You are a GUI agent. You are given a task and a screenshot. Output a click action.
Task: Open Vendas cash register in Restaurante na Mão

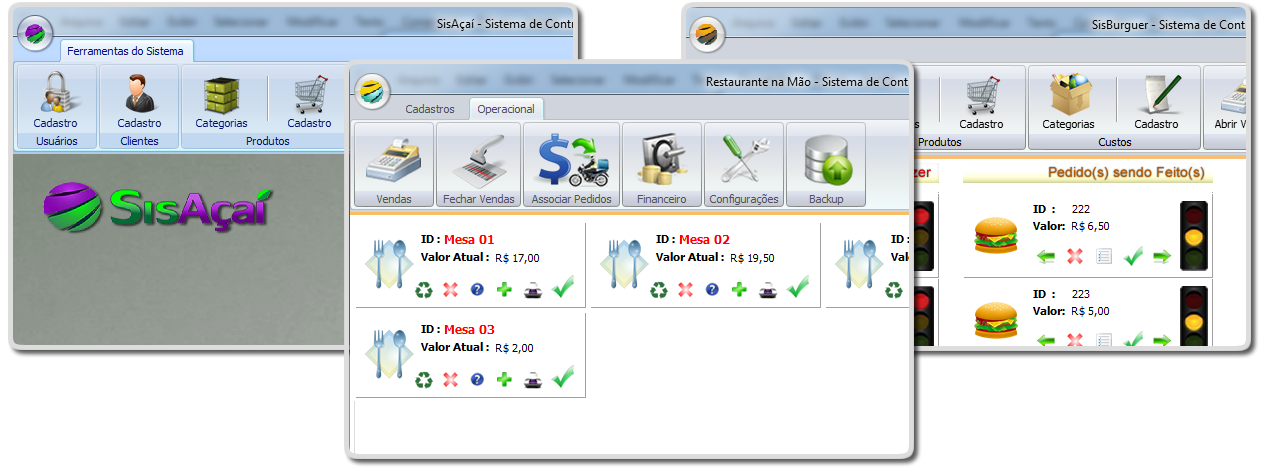[x=394, y=165]
